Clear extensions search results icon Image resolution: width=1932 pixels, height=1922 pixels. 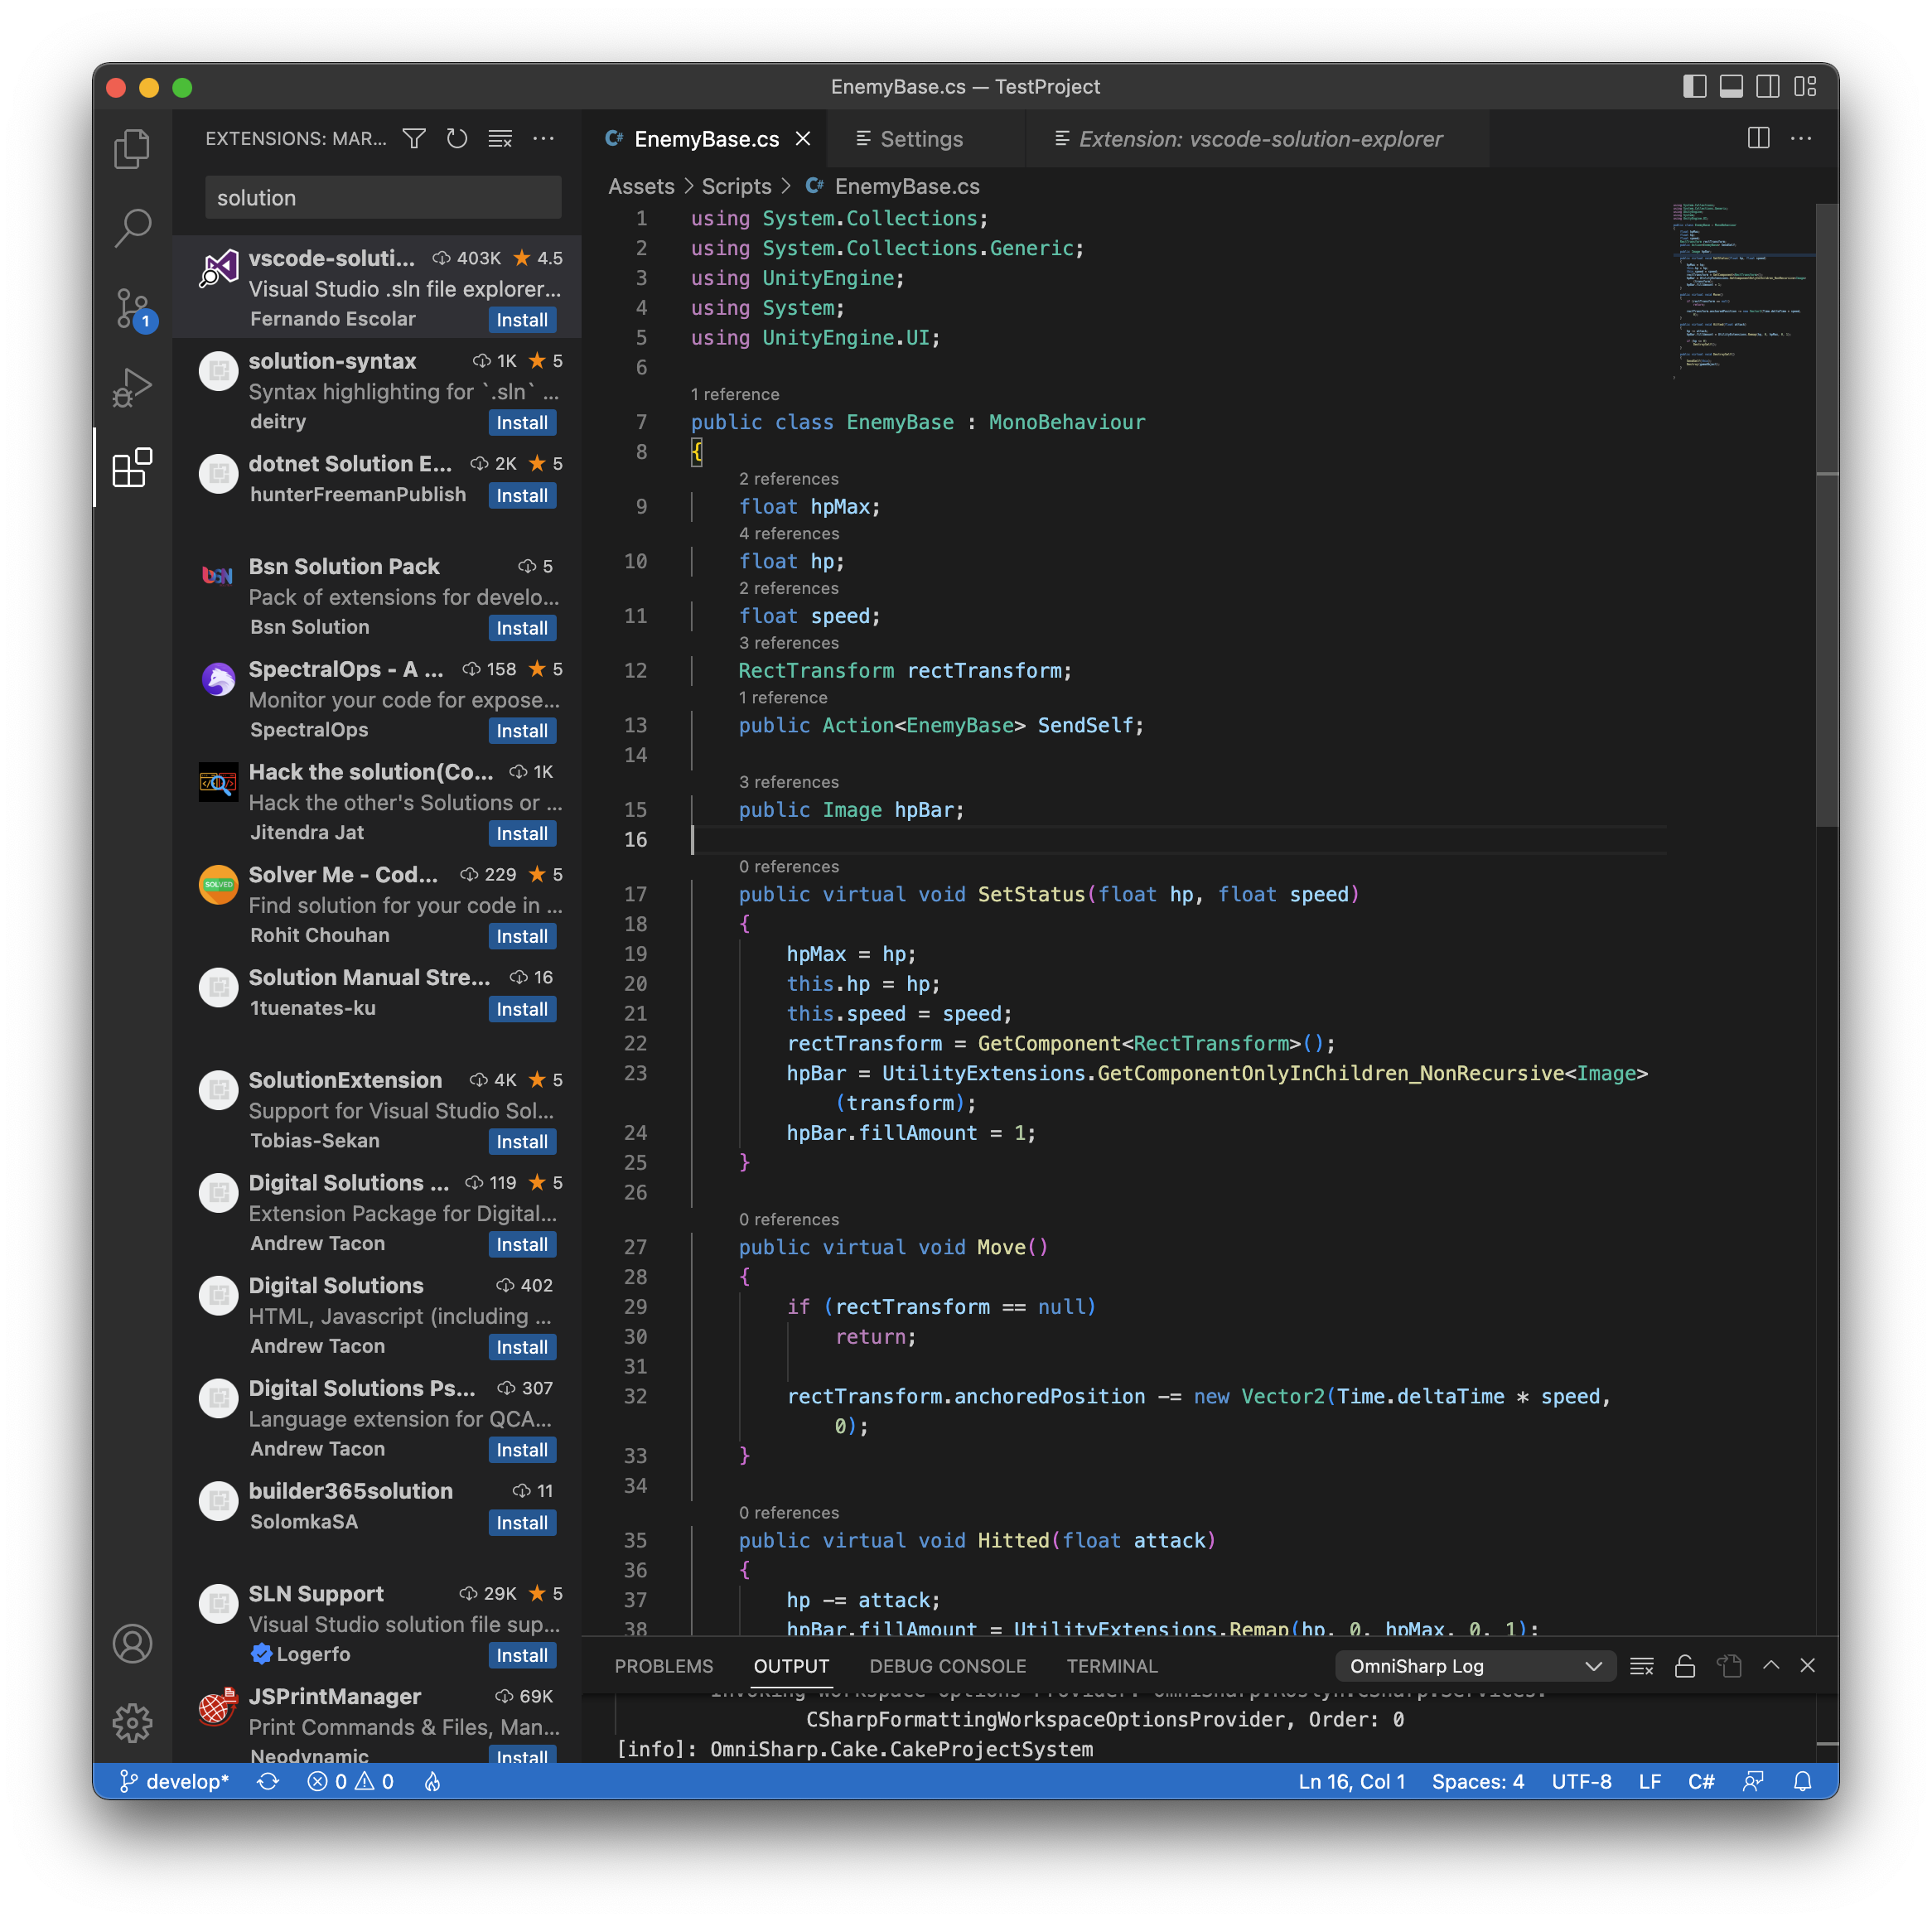pyautogui.click(x=500, y=139)
